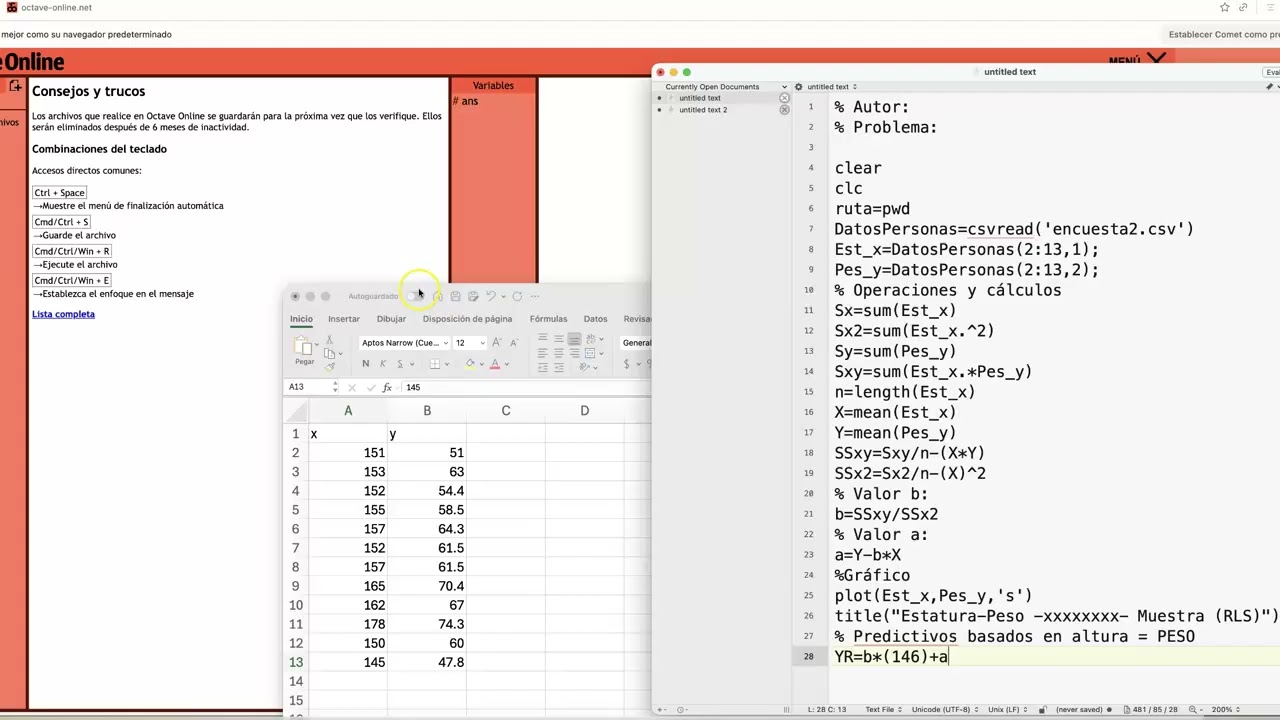Image resolution: width=1280 pixels, height=720 pixels.
Task: Toggle bold N formatting
Action: pos(365,364)
